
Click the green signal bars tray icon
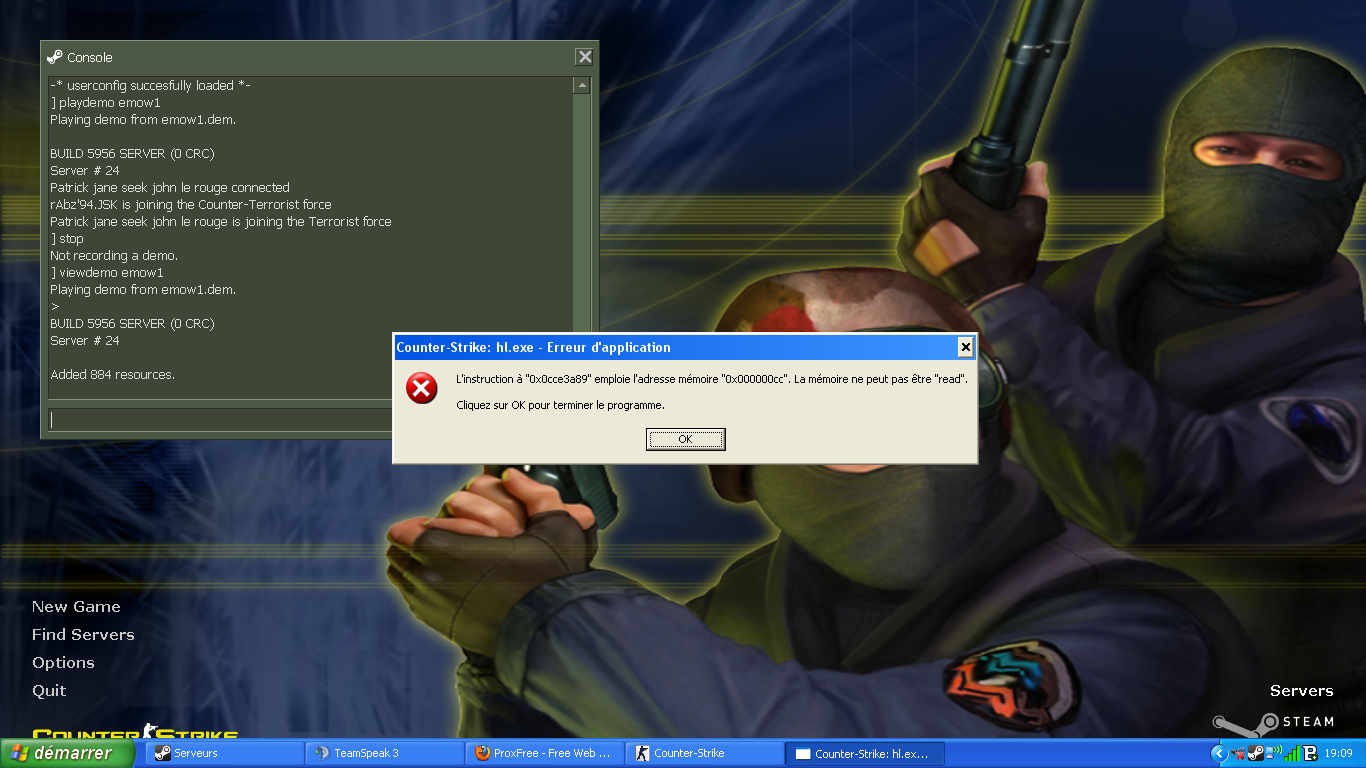pyautogui.click(x=1292, y=753)
